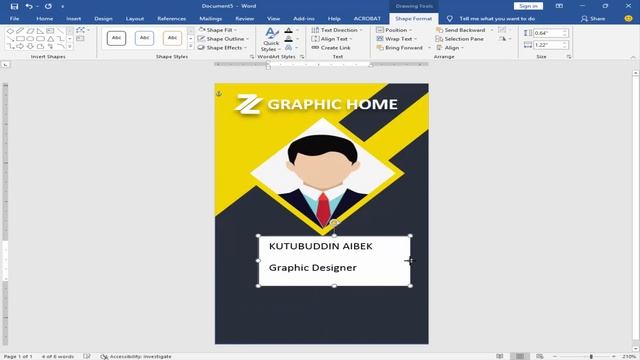Click the anchor icon on the page
The width and height of the screenshot is (640, 360).
coord(219,93)
